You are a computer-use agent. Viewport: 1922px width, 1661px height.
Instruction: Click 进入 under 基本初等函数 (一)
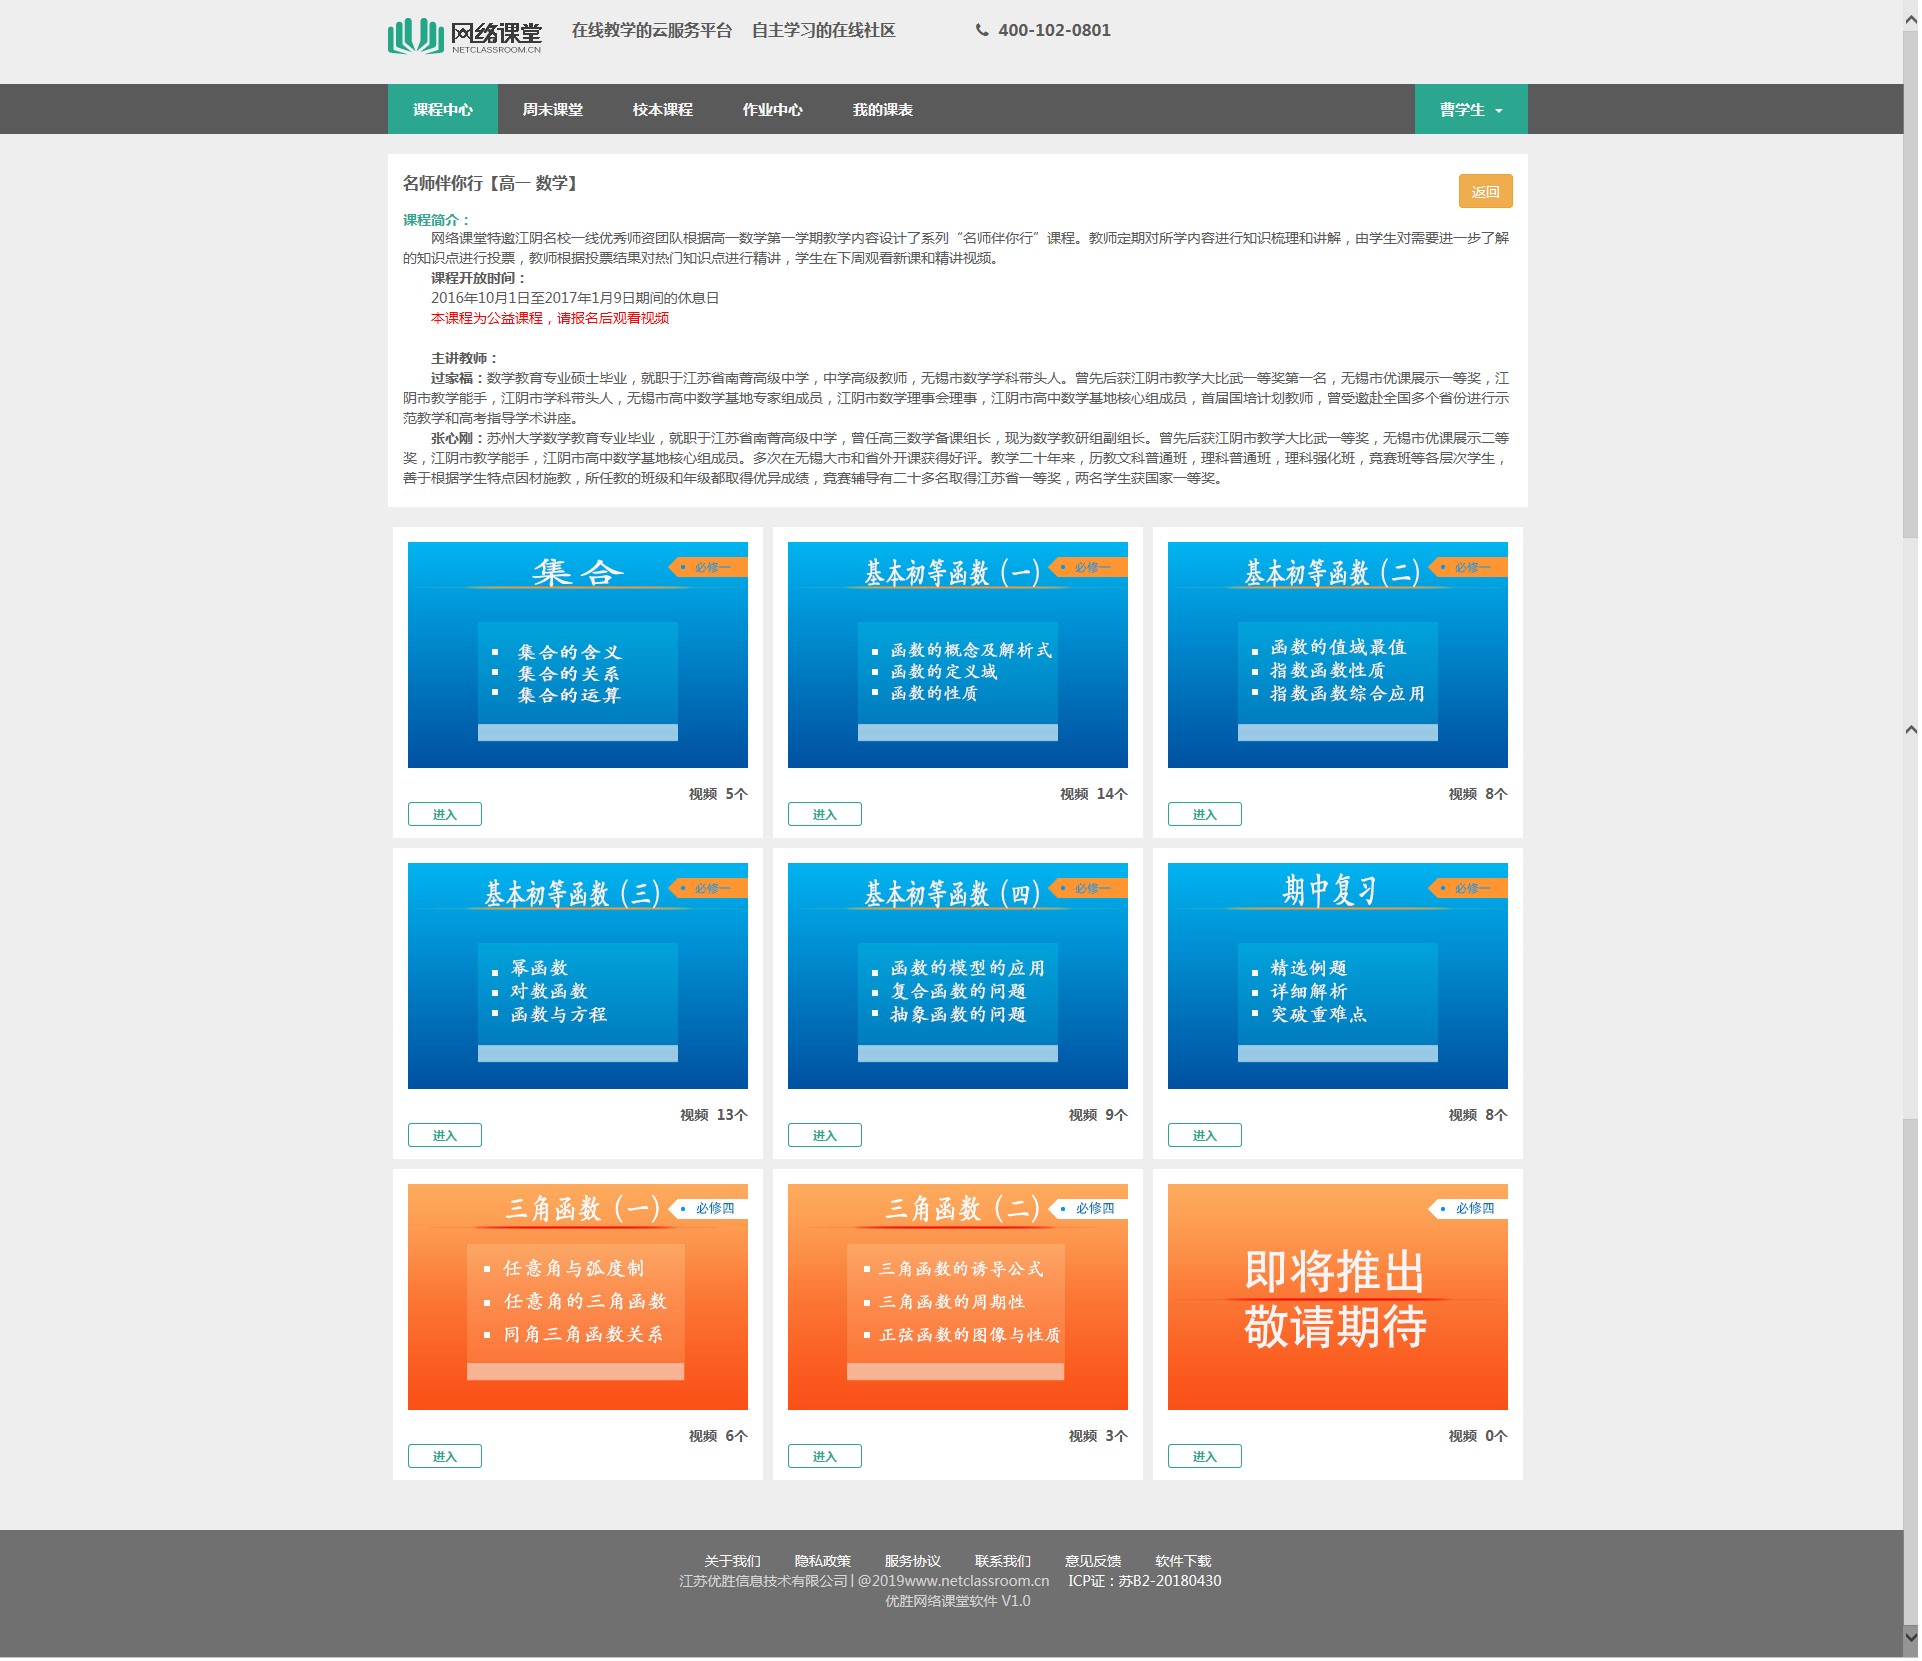pyautogui.click(x=824, y=815)
